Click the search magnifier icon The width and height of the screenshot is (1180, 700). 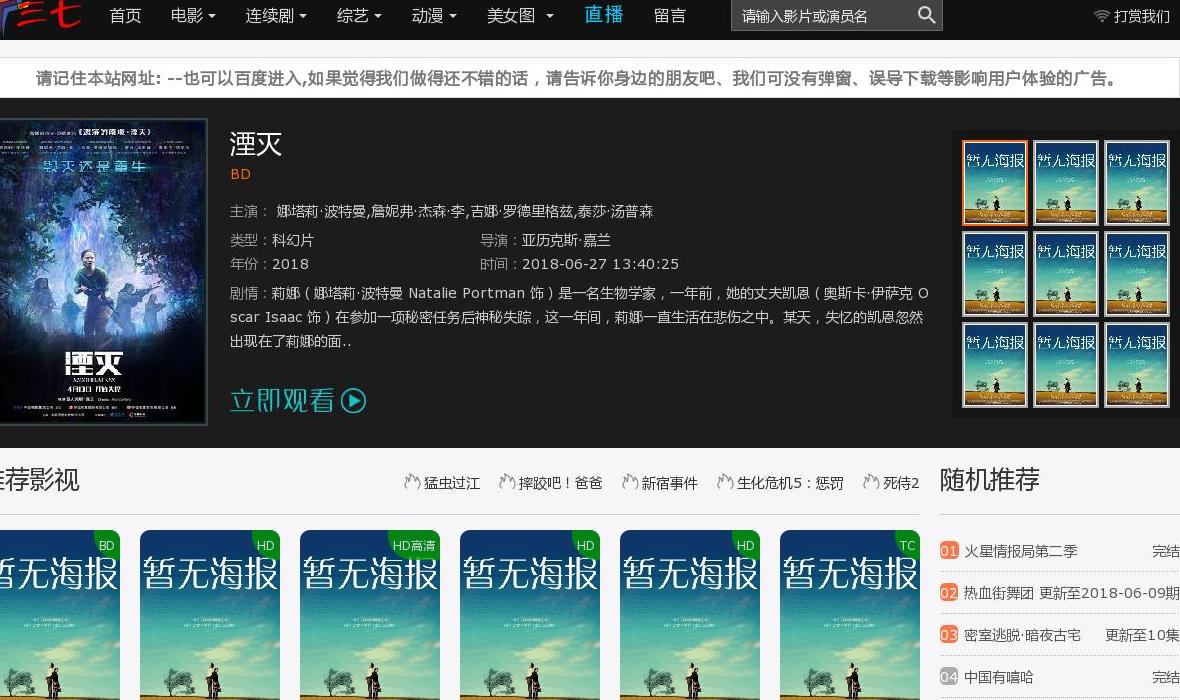(x=926, y=14)
